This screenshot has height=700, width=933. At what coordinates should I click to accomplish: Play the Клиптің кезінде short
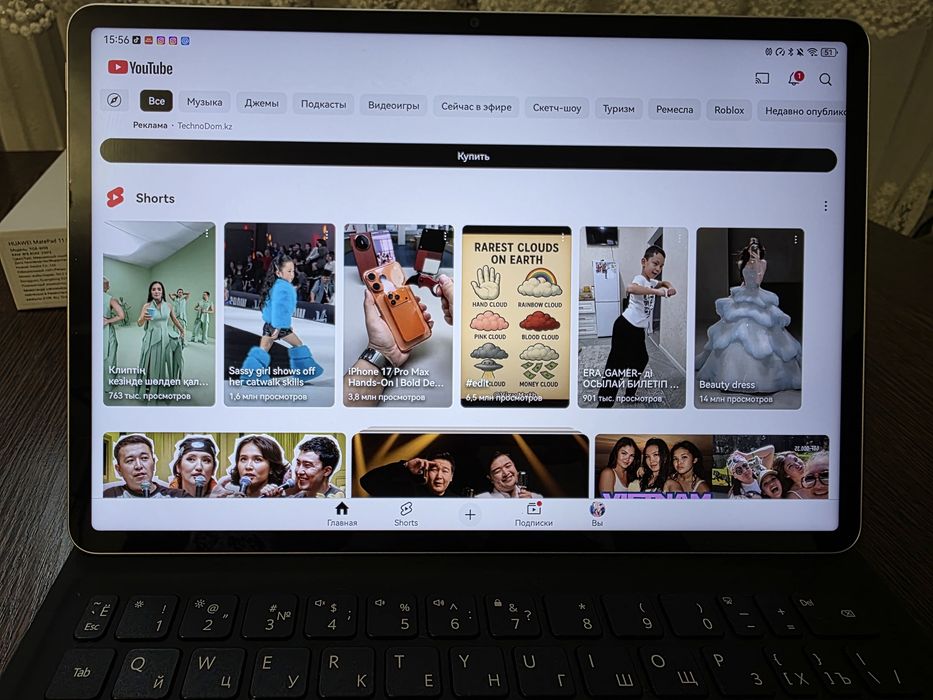coord(159,314)
